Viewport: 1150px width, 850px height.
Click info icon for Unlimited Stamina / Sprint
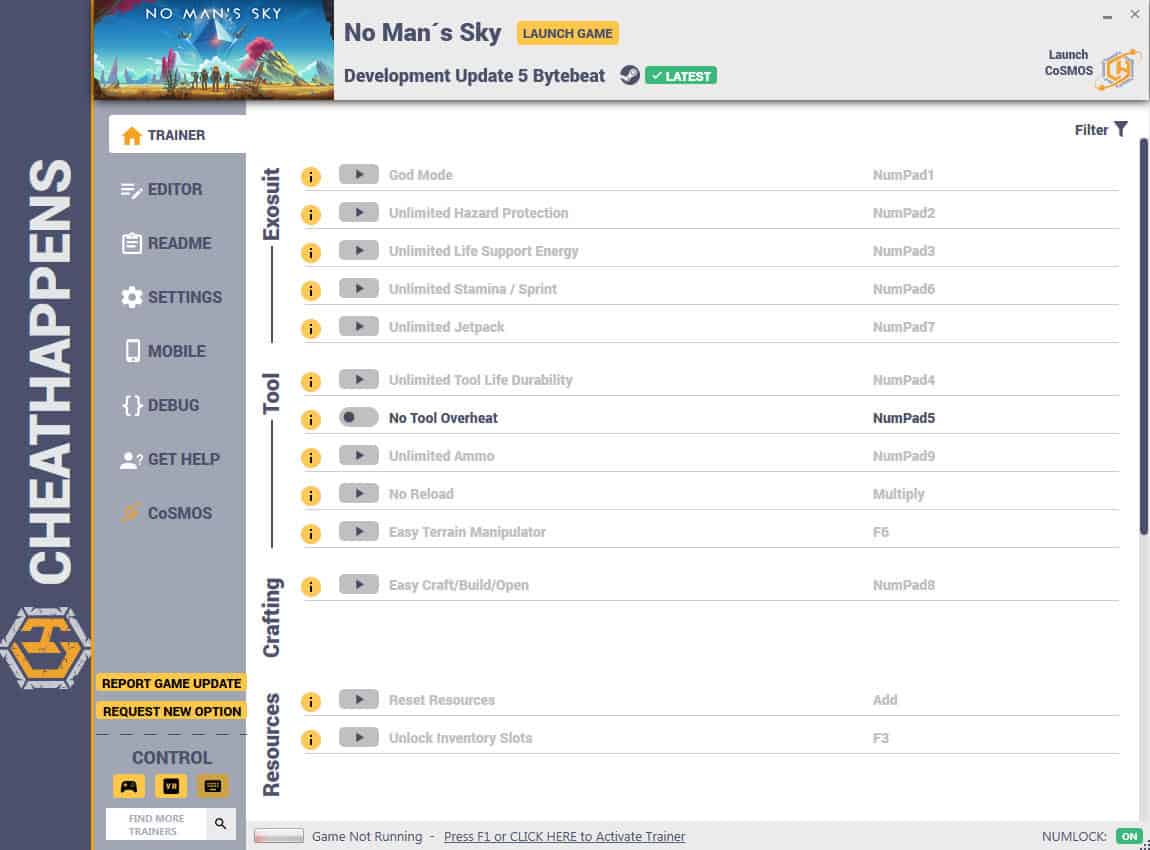pyautogui.click(x=311, y=291)
